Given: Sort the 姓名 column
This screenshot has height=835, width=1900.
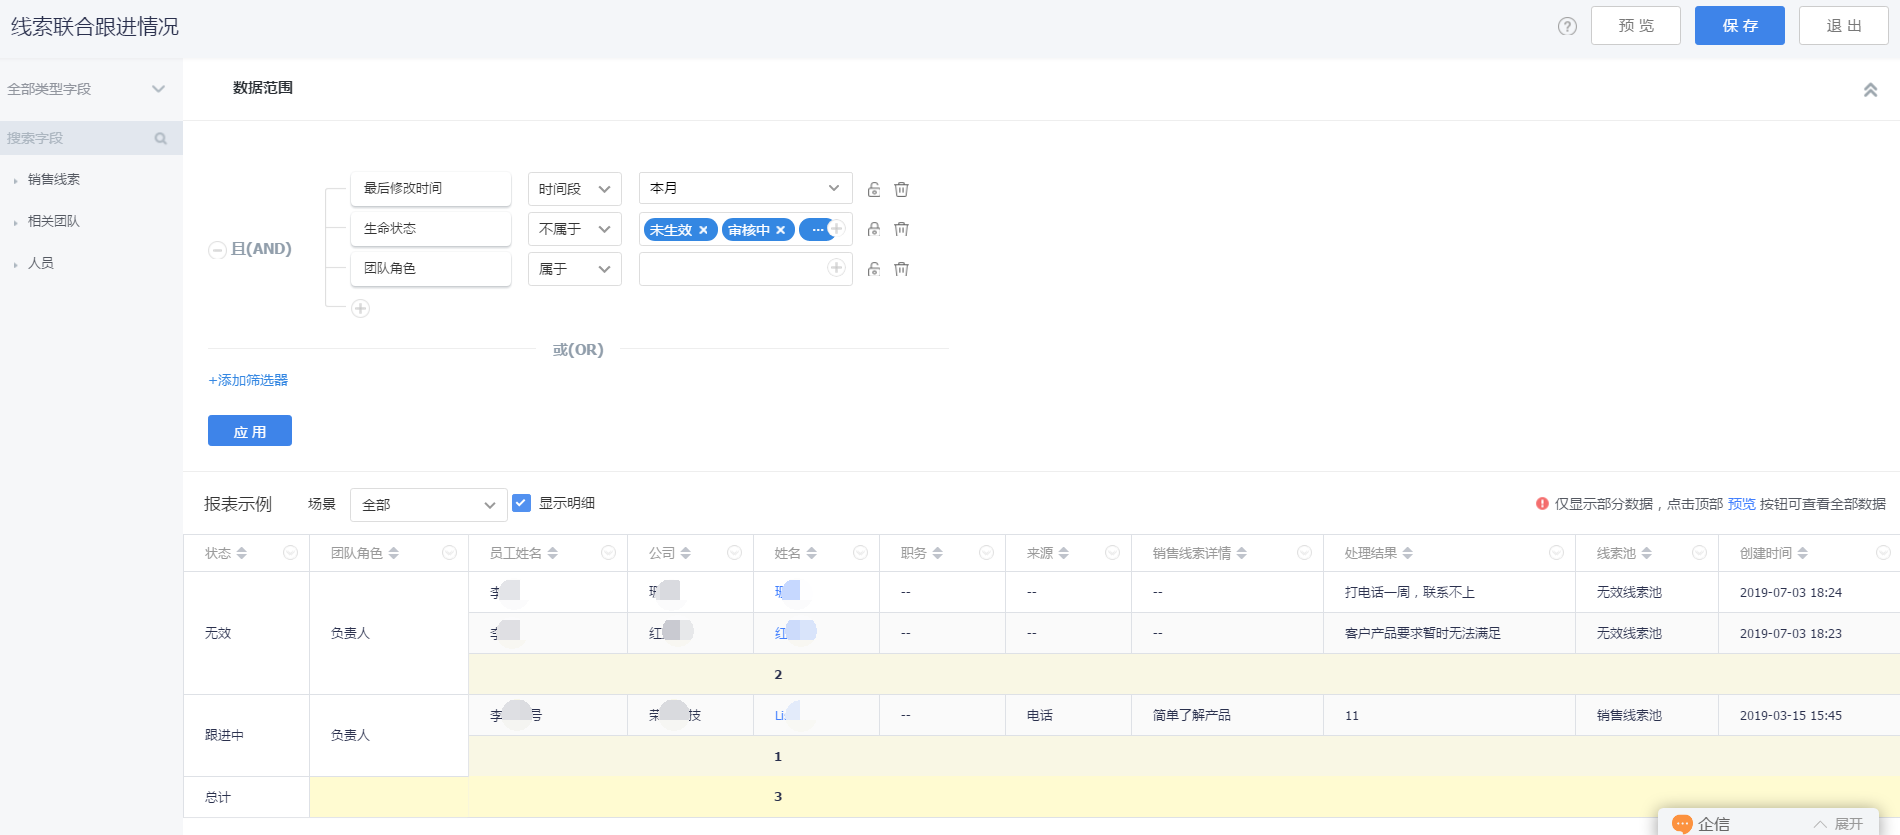Looking at the screenshot, I should [812, 553].
